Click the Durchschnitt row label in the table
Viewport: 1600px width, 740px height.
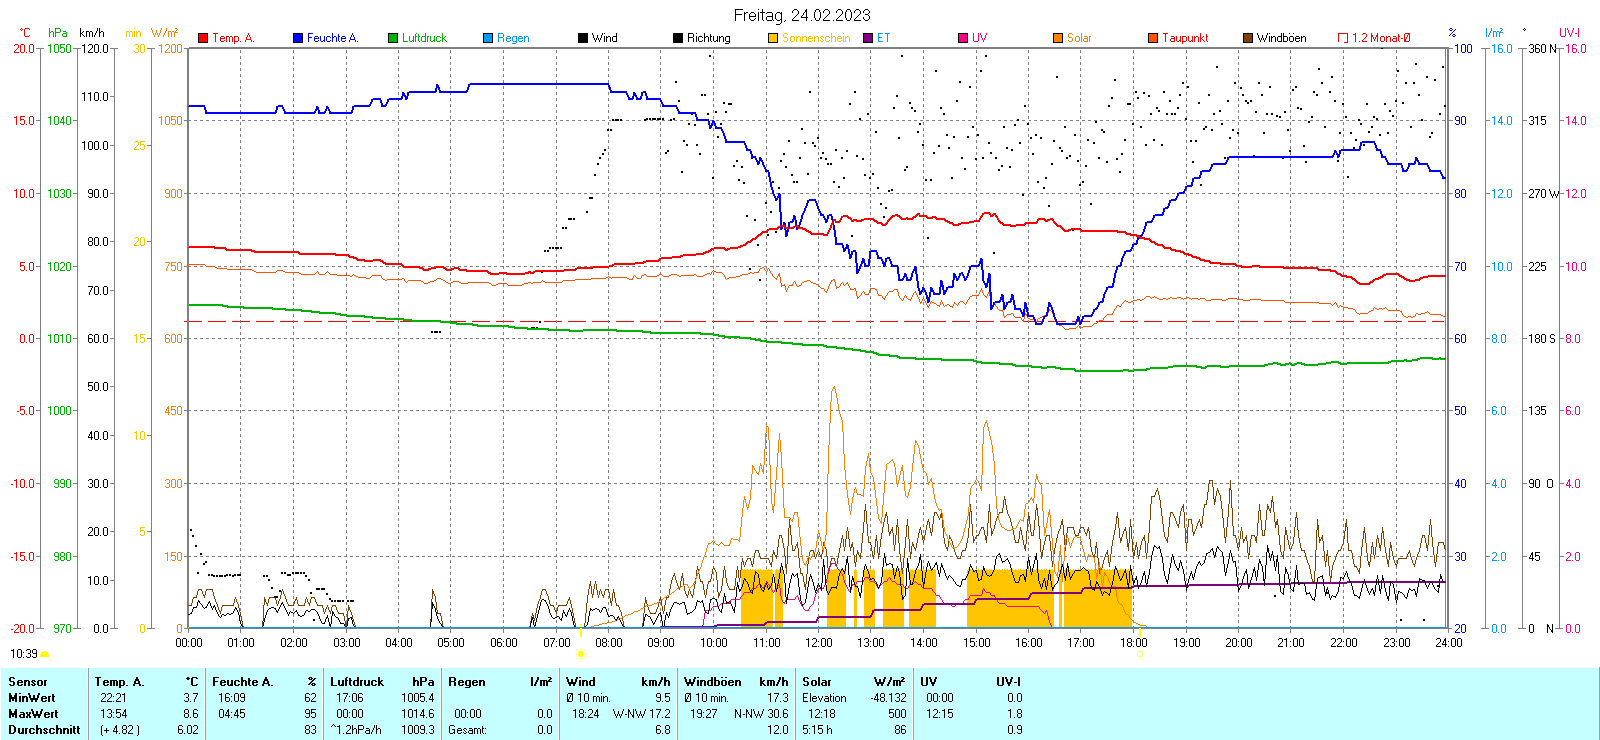click(x=44, y=730)
